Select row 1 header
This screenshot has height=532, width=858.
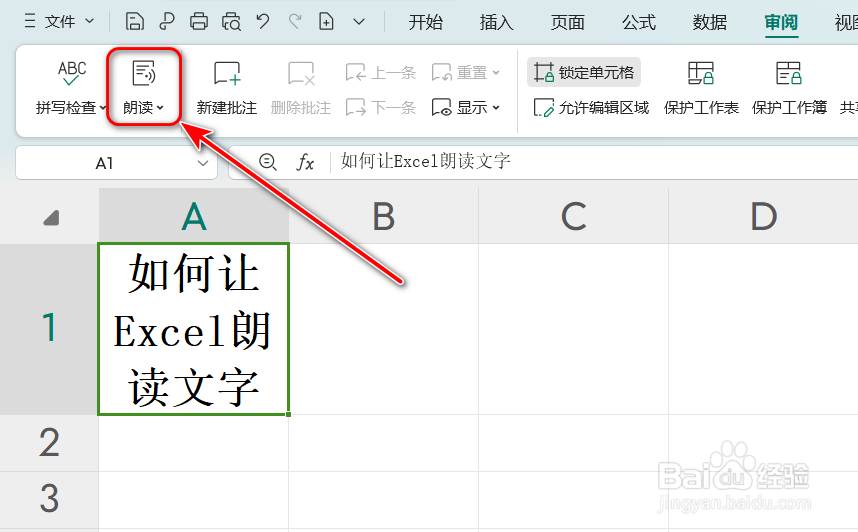[x=49, y=329]
